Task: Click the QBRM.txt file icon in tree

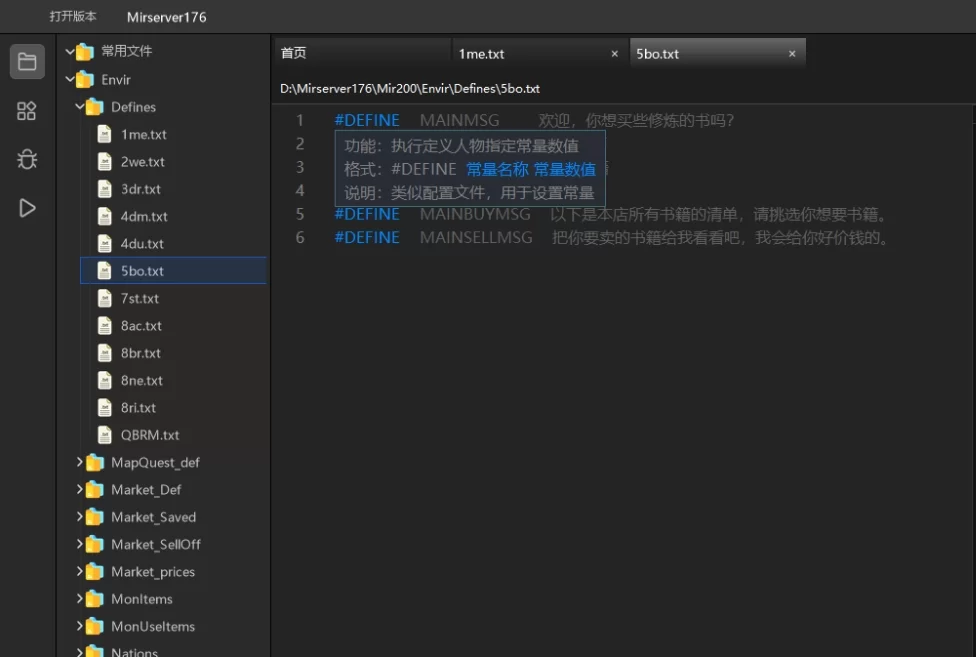Action: click(105, 435)
